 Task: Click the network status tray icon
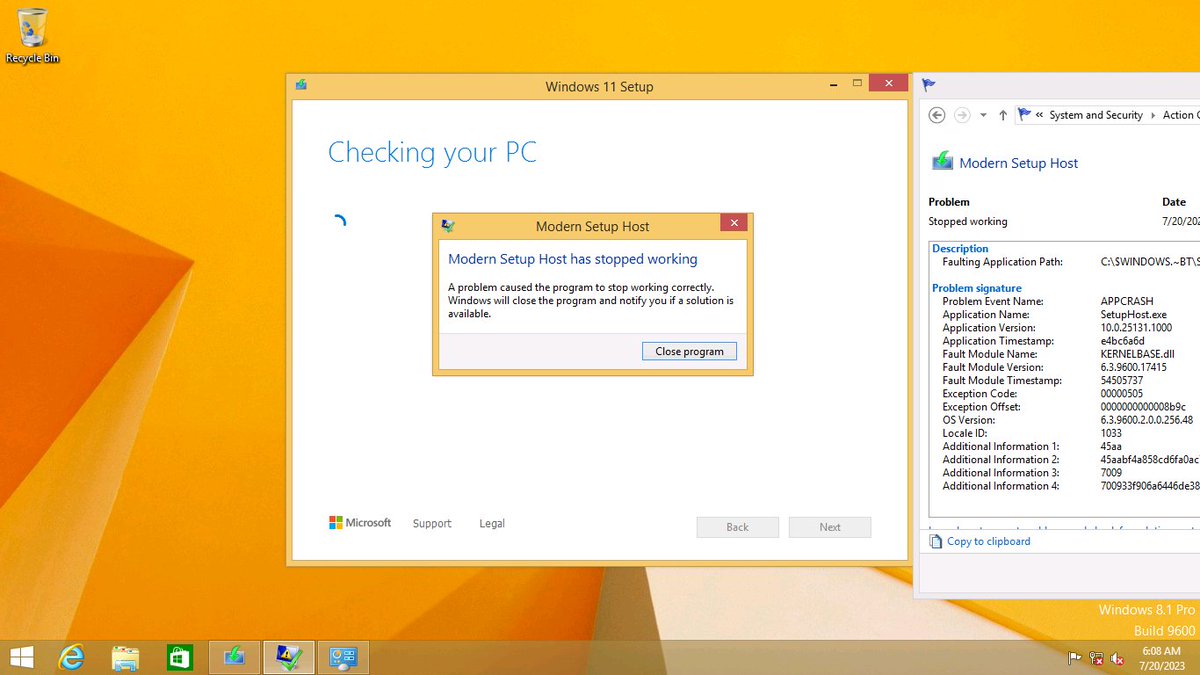[1097, 659]
